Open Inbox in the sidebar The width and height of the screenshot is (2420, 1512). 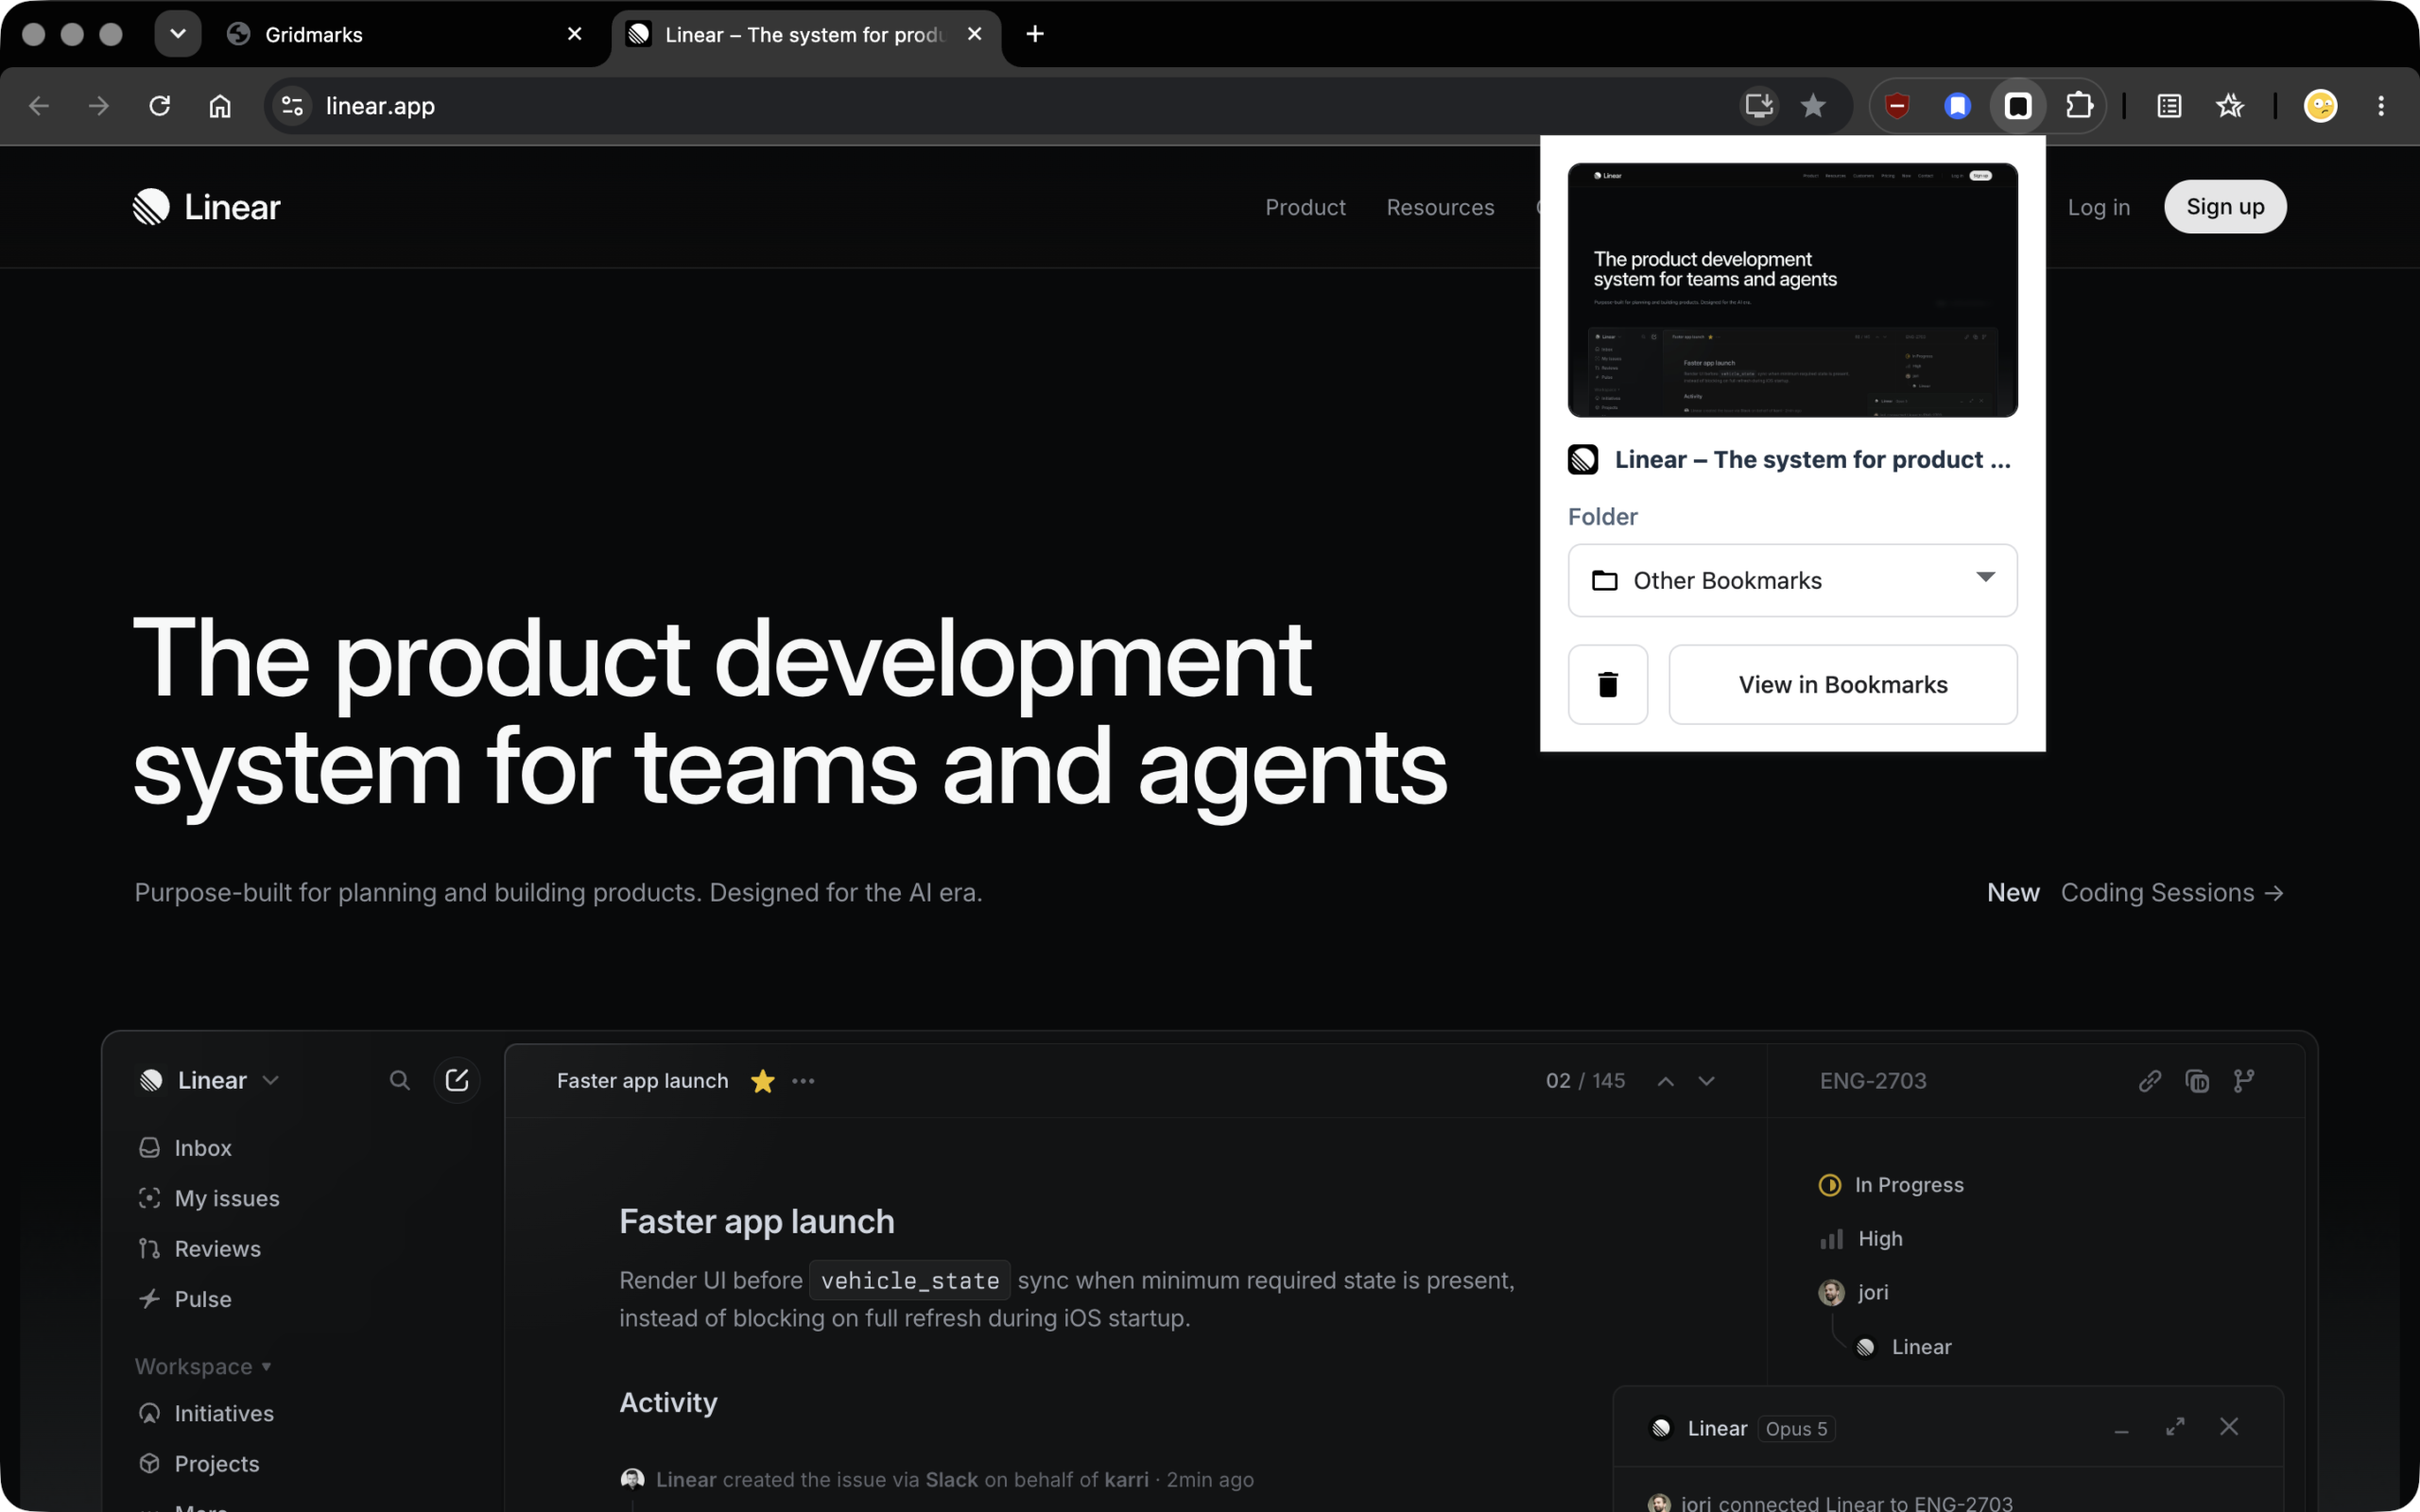point(185,1148)
